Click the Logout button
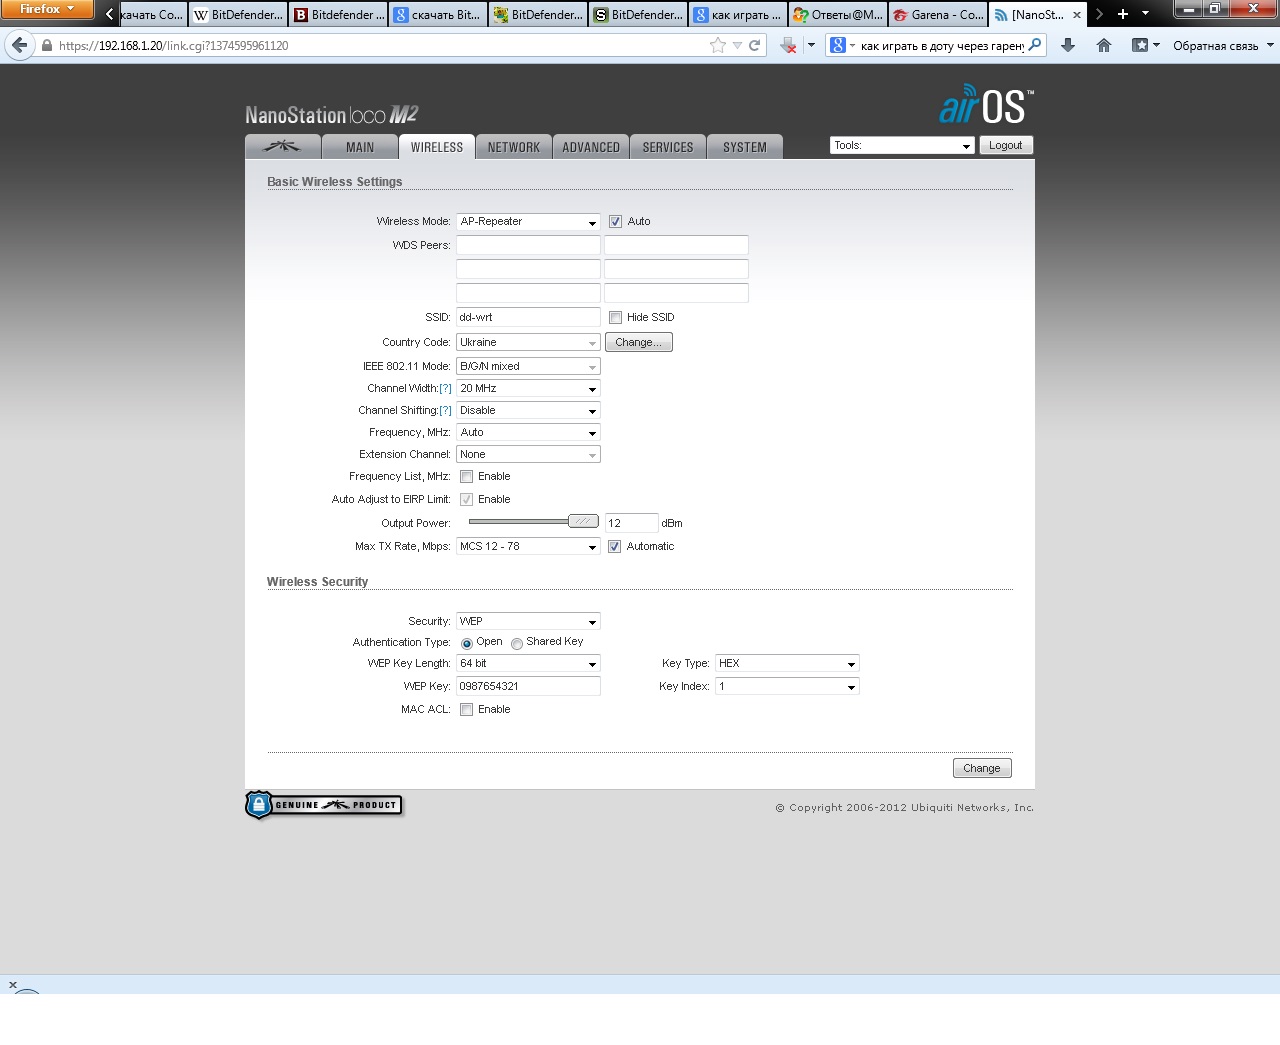This screenshot has width=1280, height=1045. point(1006,146)
